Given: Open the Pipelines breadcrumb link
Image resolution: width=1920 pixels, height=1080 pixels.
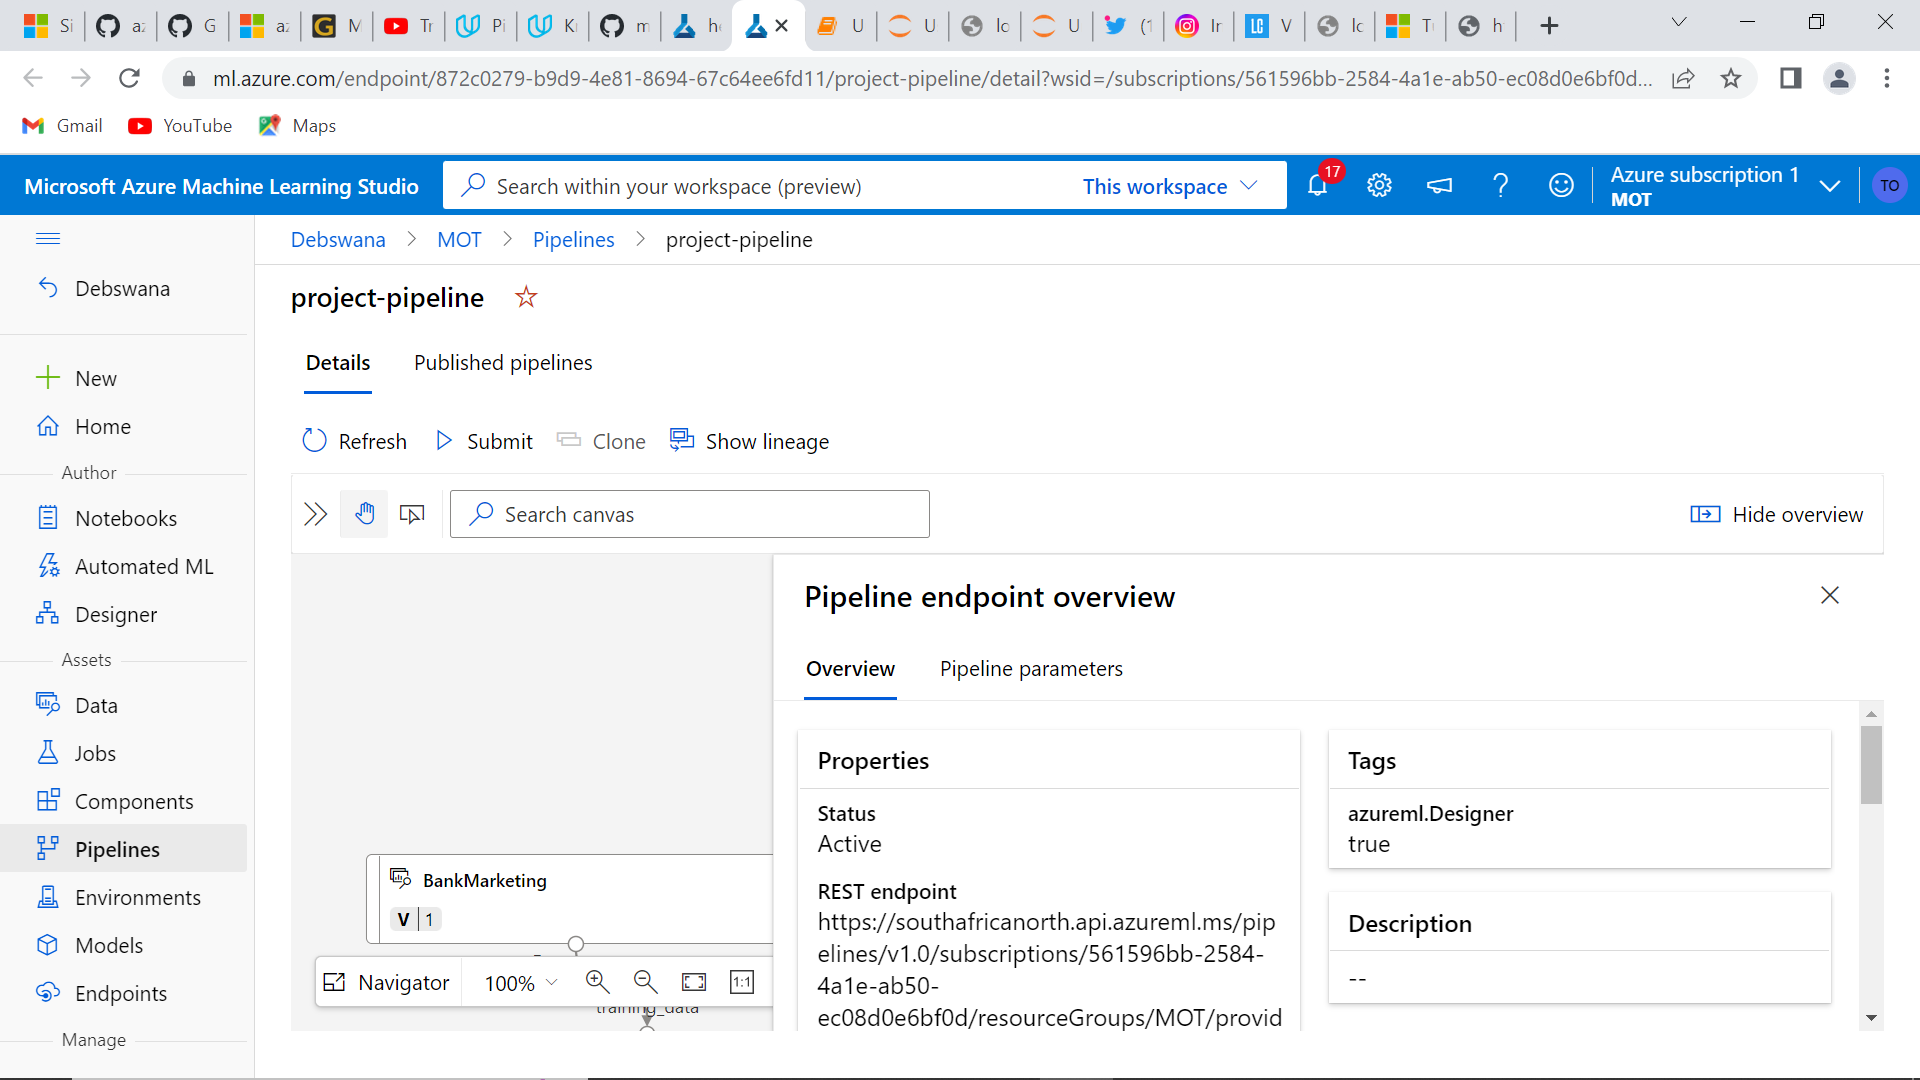Looking at the screenshot, I should point(573,240).
